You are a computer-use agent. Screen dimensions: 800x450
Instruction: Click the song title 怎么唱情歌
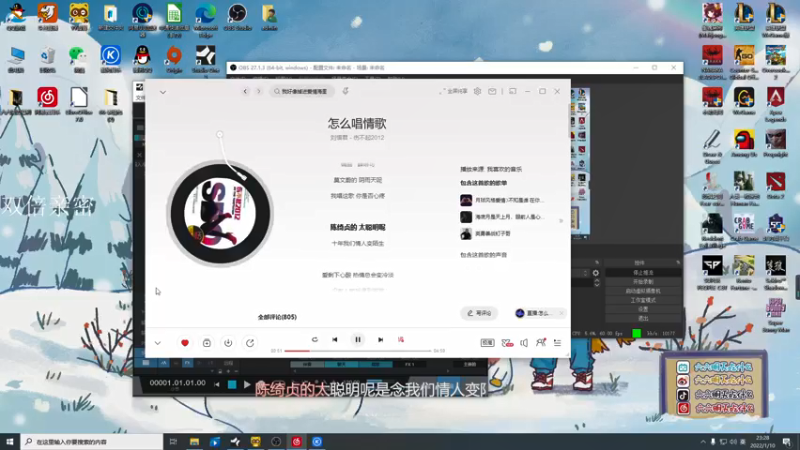(x=357, y=123)
